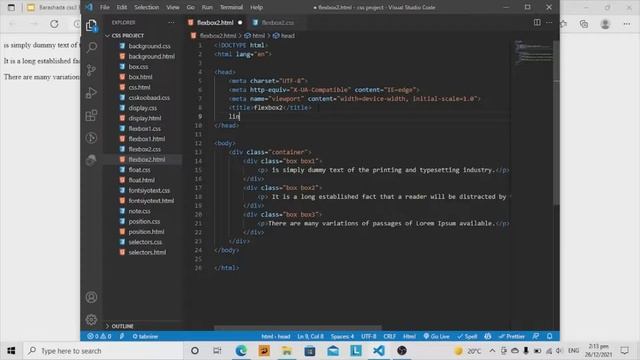
Task: Open the Help menu
Action: [x=256, y=7]
